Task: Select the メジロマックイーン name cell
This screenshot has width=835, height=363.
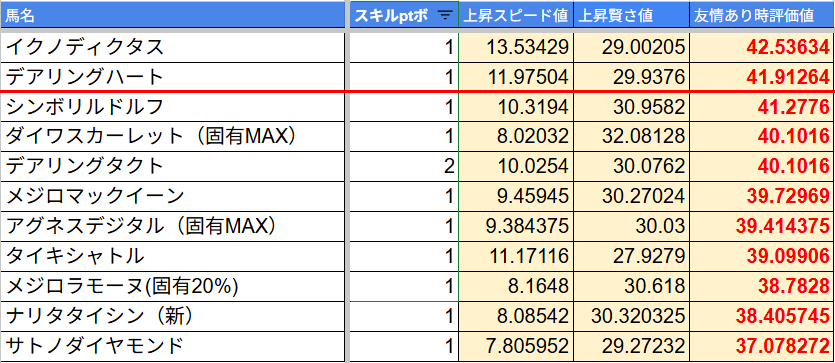Action: pos(173,196)
